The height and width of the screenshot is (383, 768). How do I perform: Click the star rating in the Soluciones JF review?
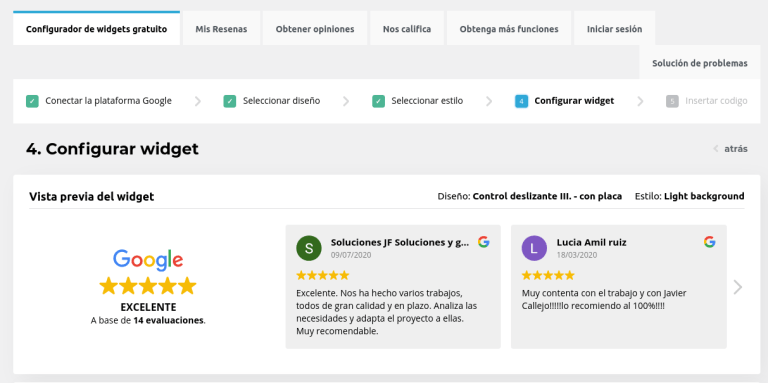point(323,275)
